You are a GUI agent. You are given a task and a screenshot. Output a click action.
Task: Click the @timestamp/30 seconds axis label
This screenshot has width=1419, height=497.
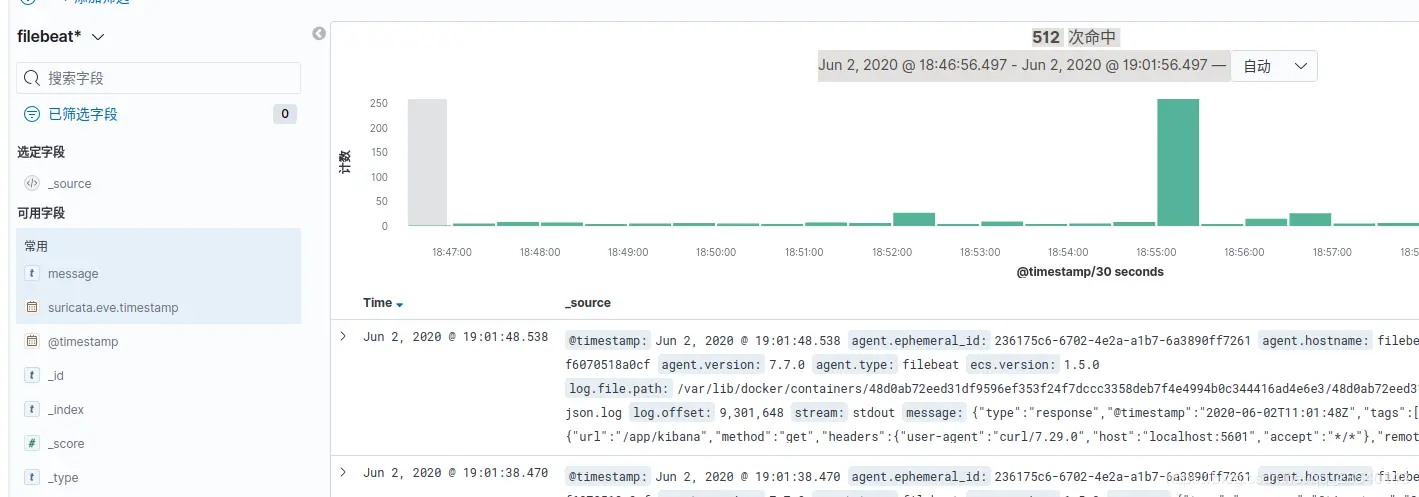1090,272
